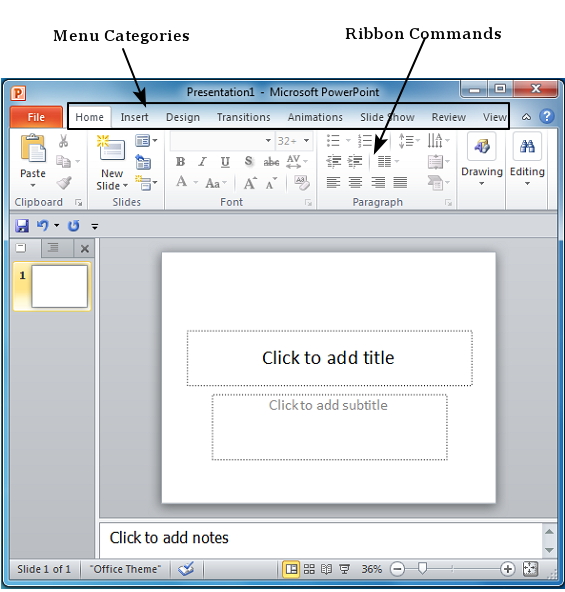Open slide Layout dropdown

pyautogui.click(x=146, y=141)
